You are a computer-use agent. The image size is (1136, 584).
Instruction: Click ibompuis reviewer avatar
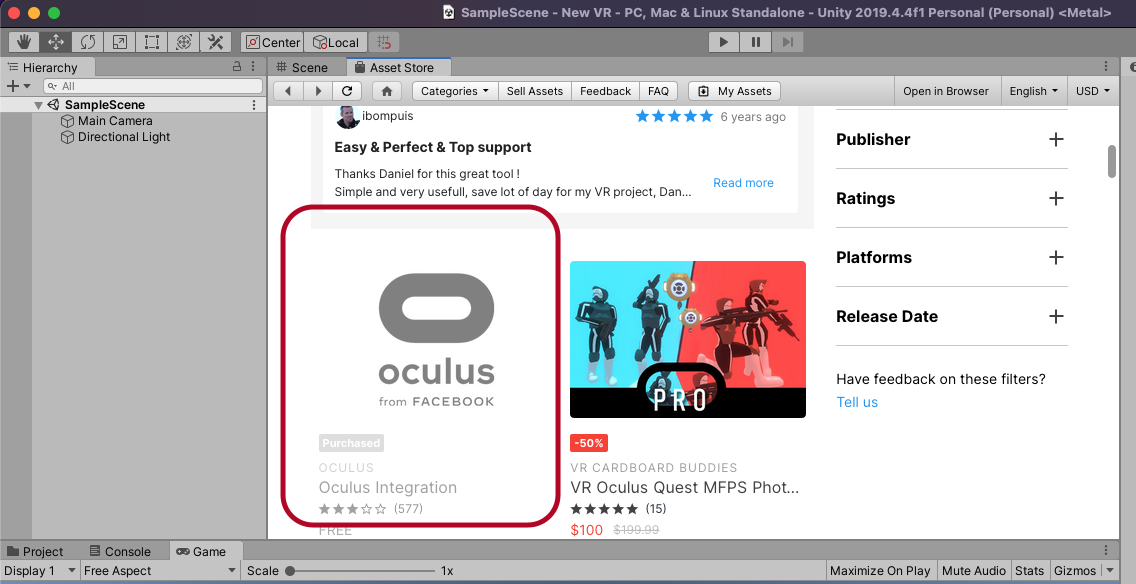point(348,117)
